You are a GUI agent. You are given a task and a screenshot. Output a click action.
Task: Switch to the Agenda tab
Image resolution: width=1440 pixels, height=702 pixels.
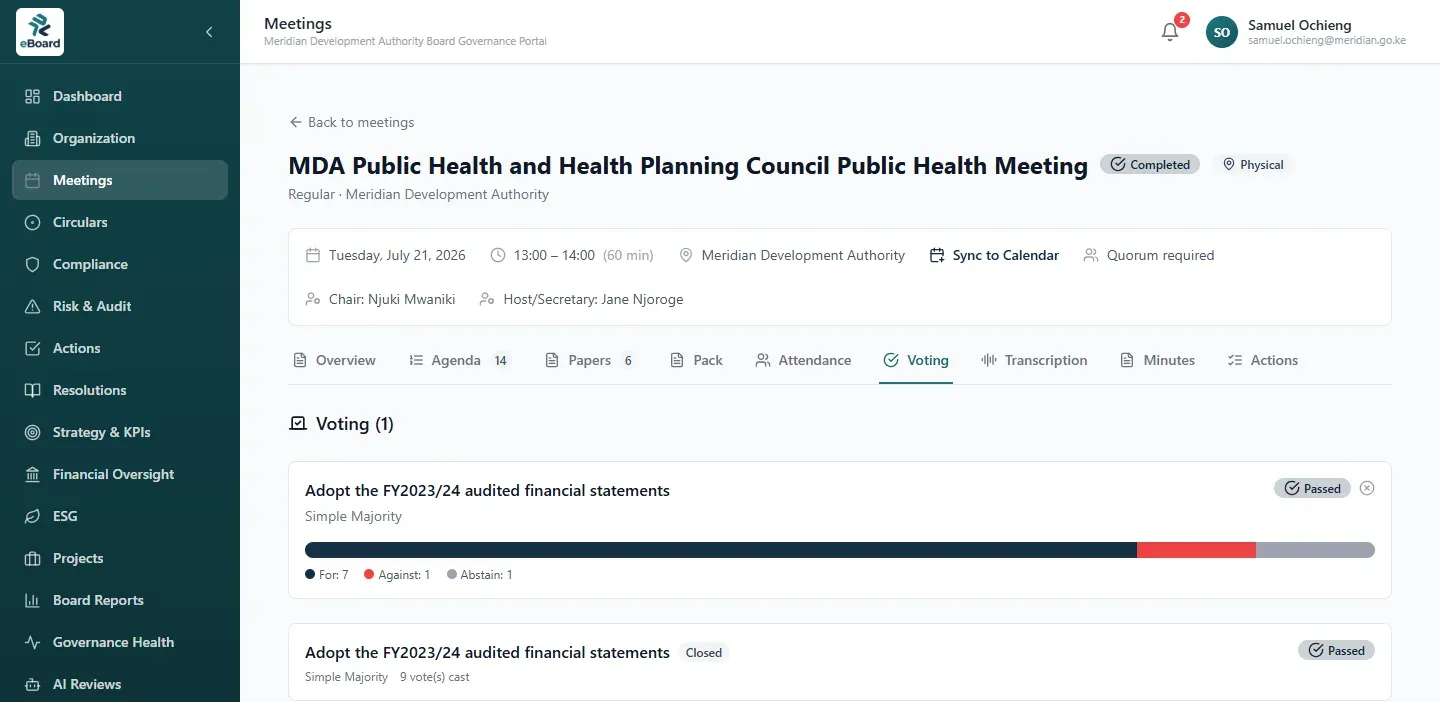click(x=460, y=360)
